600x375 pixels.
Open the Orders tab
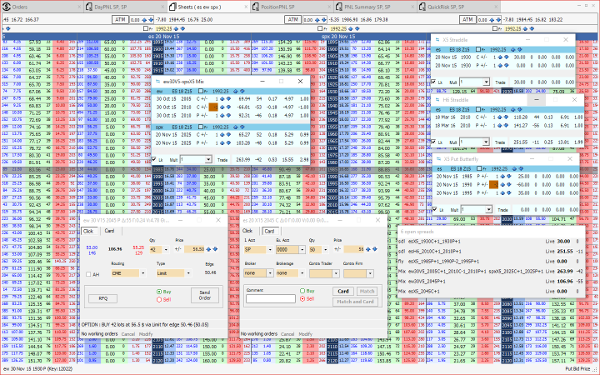coord(41,7)
